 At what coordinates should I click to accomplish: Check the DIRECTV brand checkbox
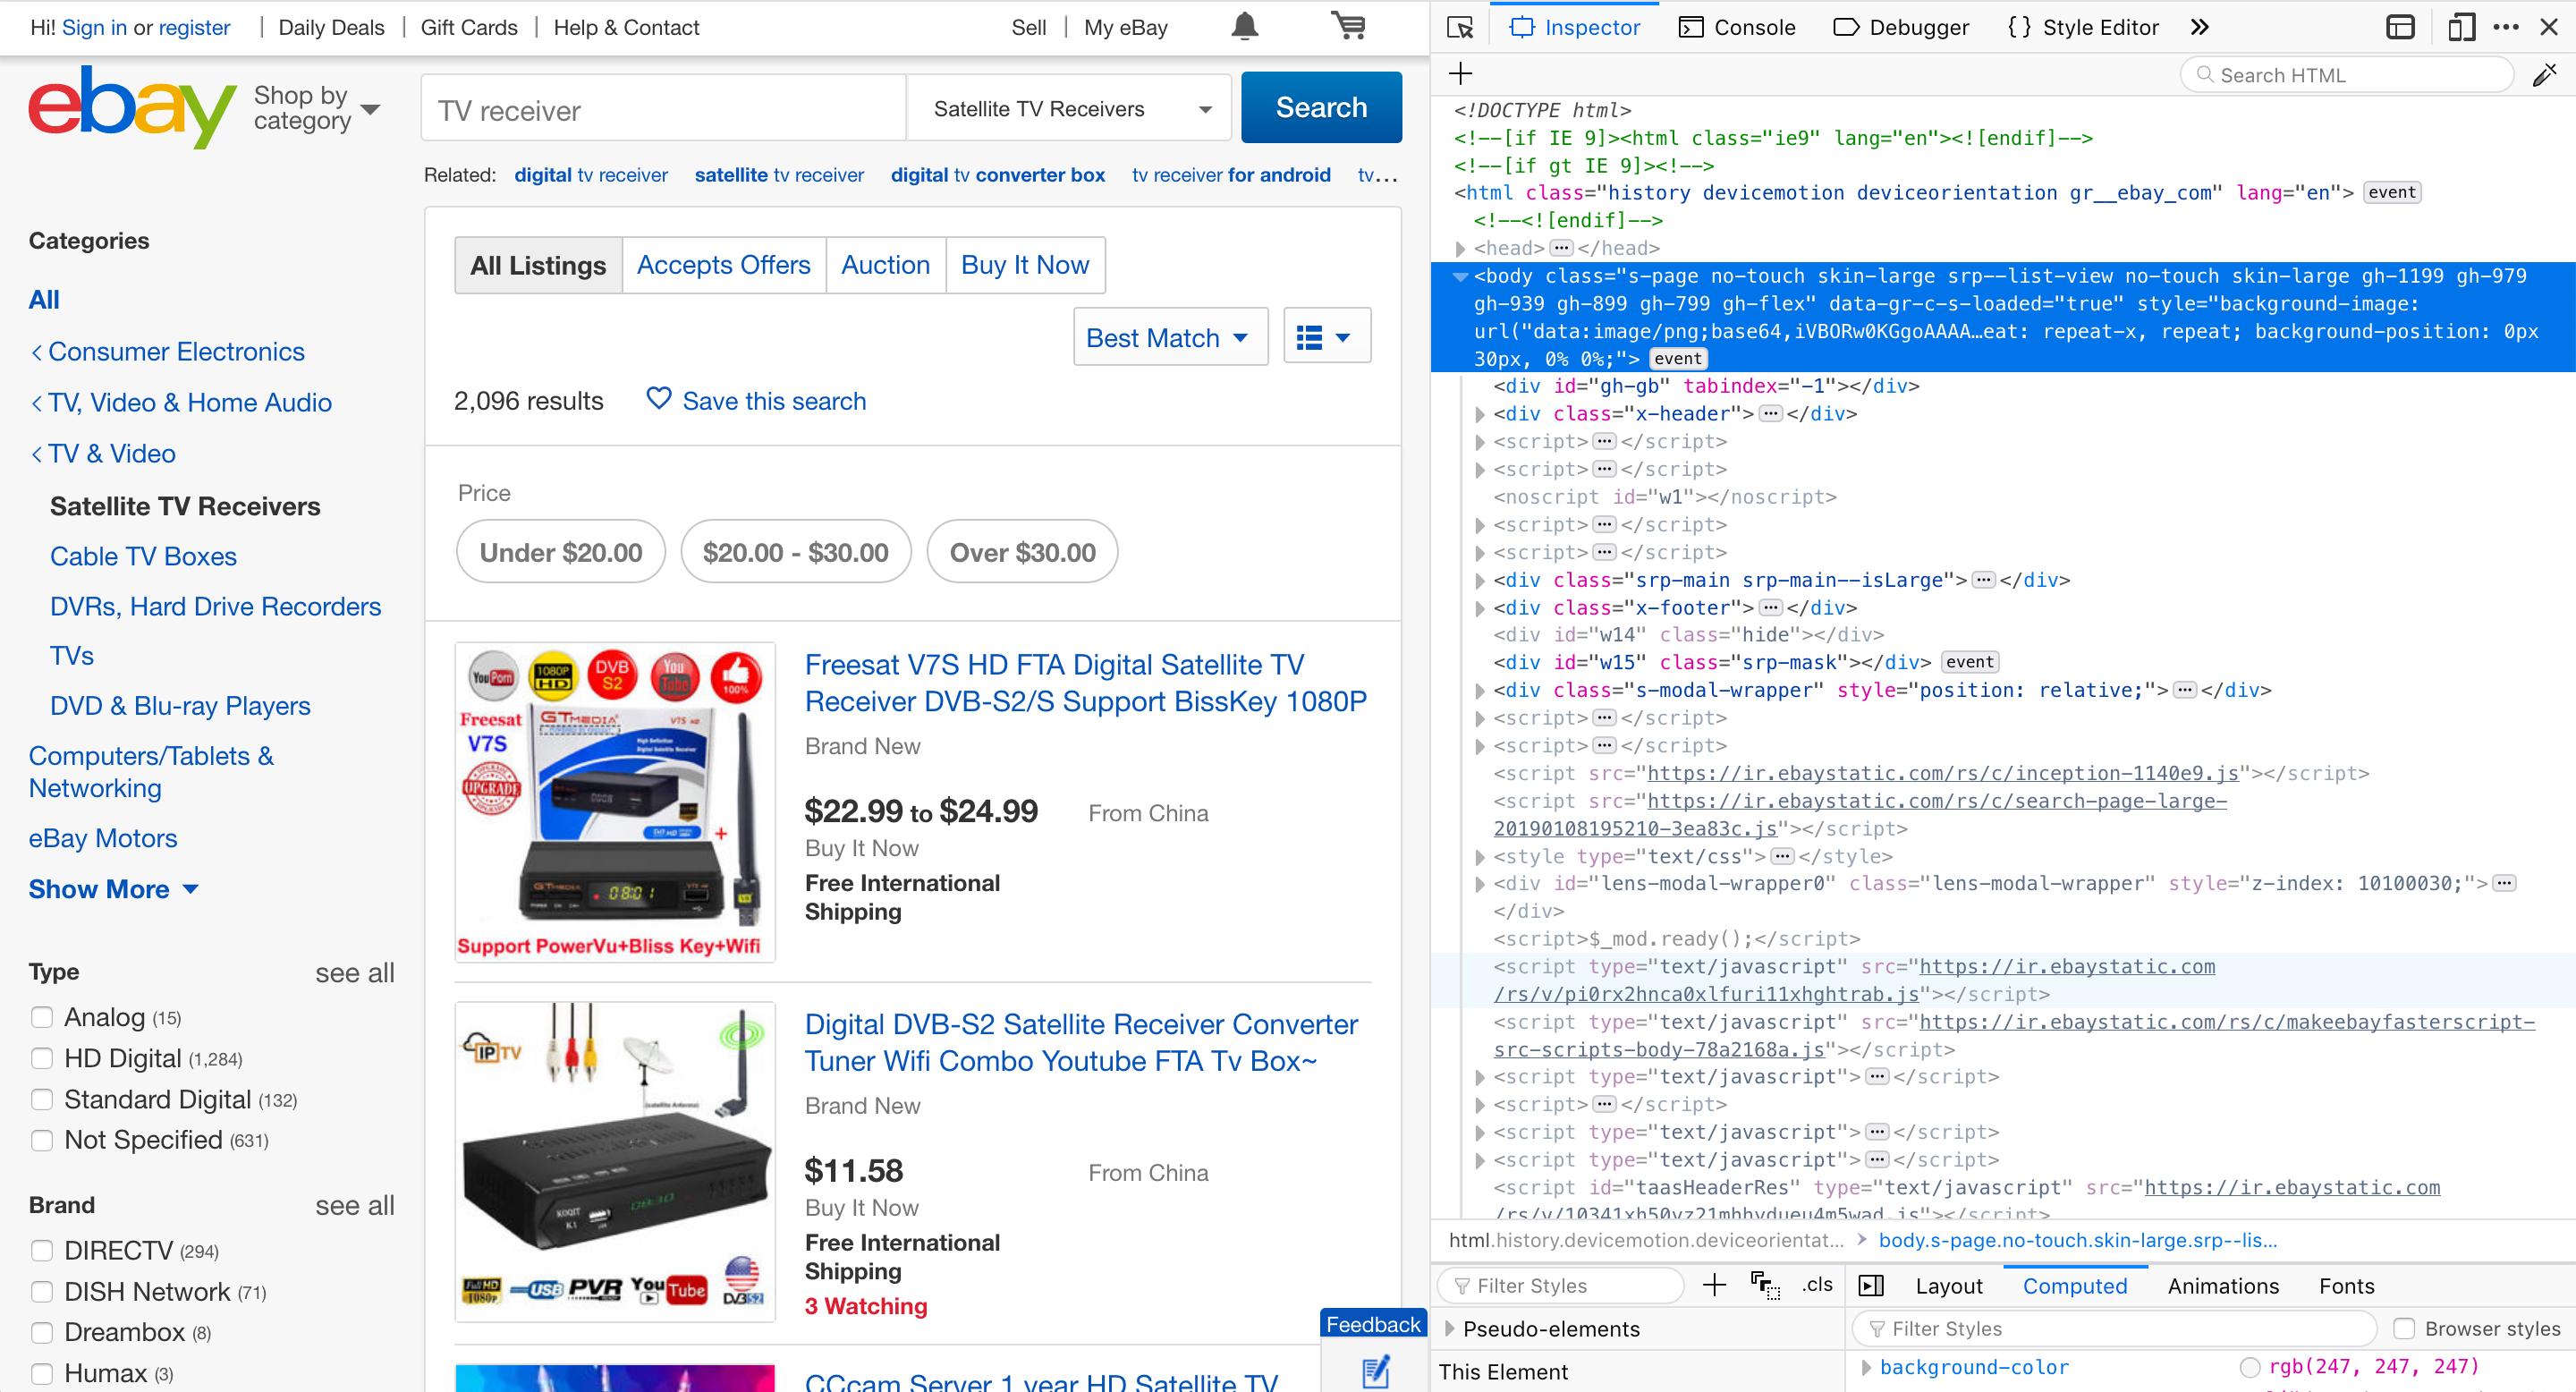pyautogui.click(x=42, y=1250)
